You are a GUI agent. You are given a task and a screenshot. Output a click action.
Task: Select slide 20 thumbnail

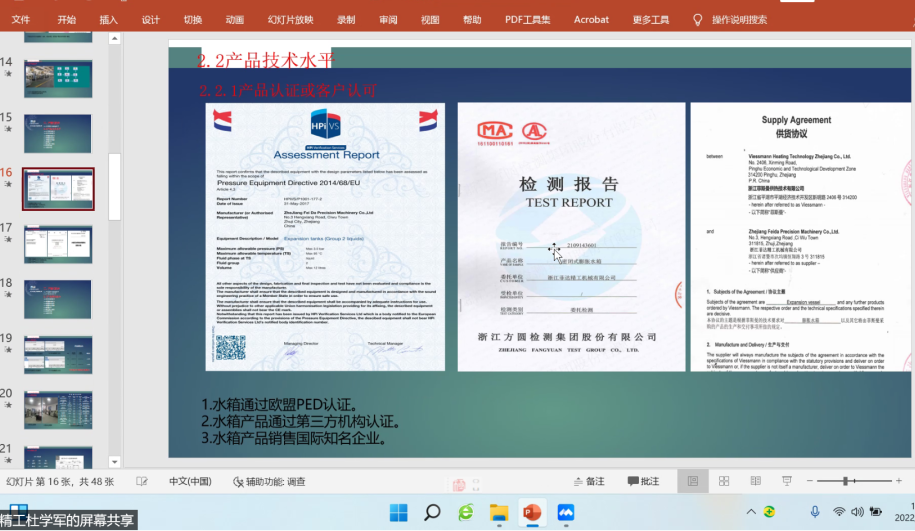click(58, 410)
